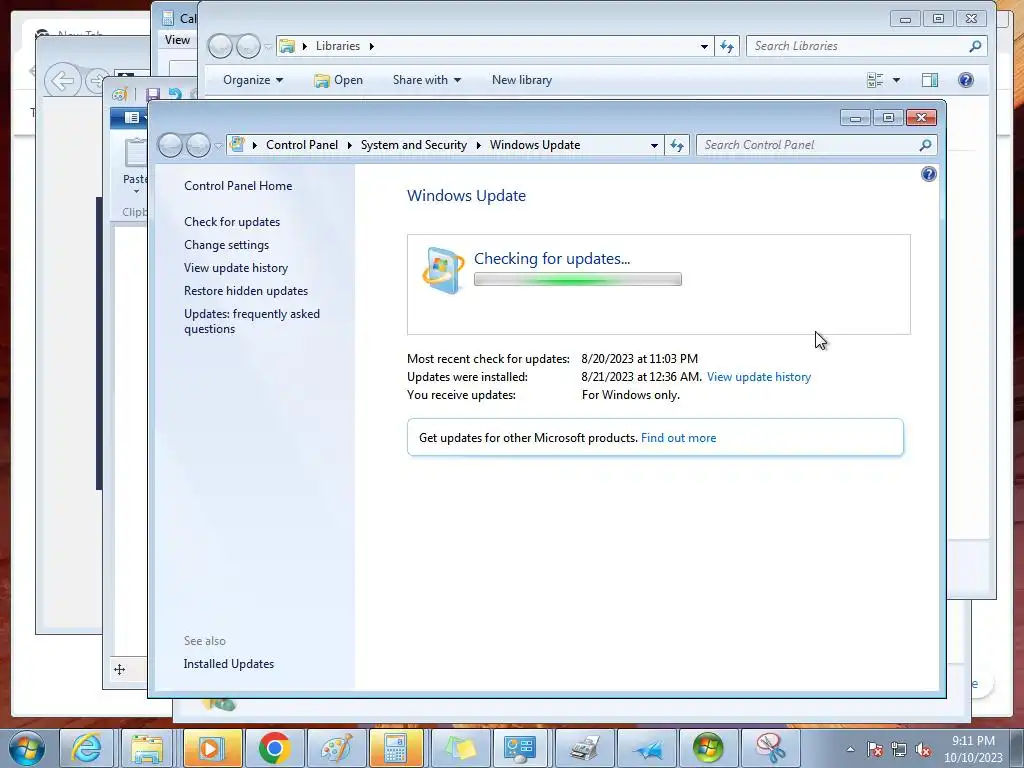This screenshot has width=1024, height=768.
Task: Switch to Google Chrome on the taskbar
Action: [274, 748]
